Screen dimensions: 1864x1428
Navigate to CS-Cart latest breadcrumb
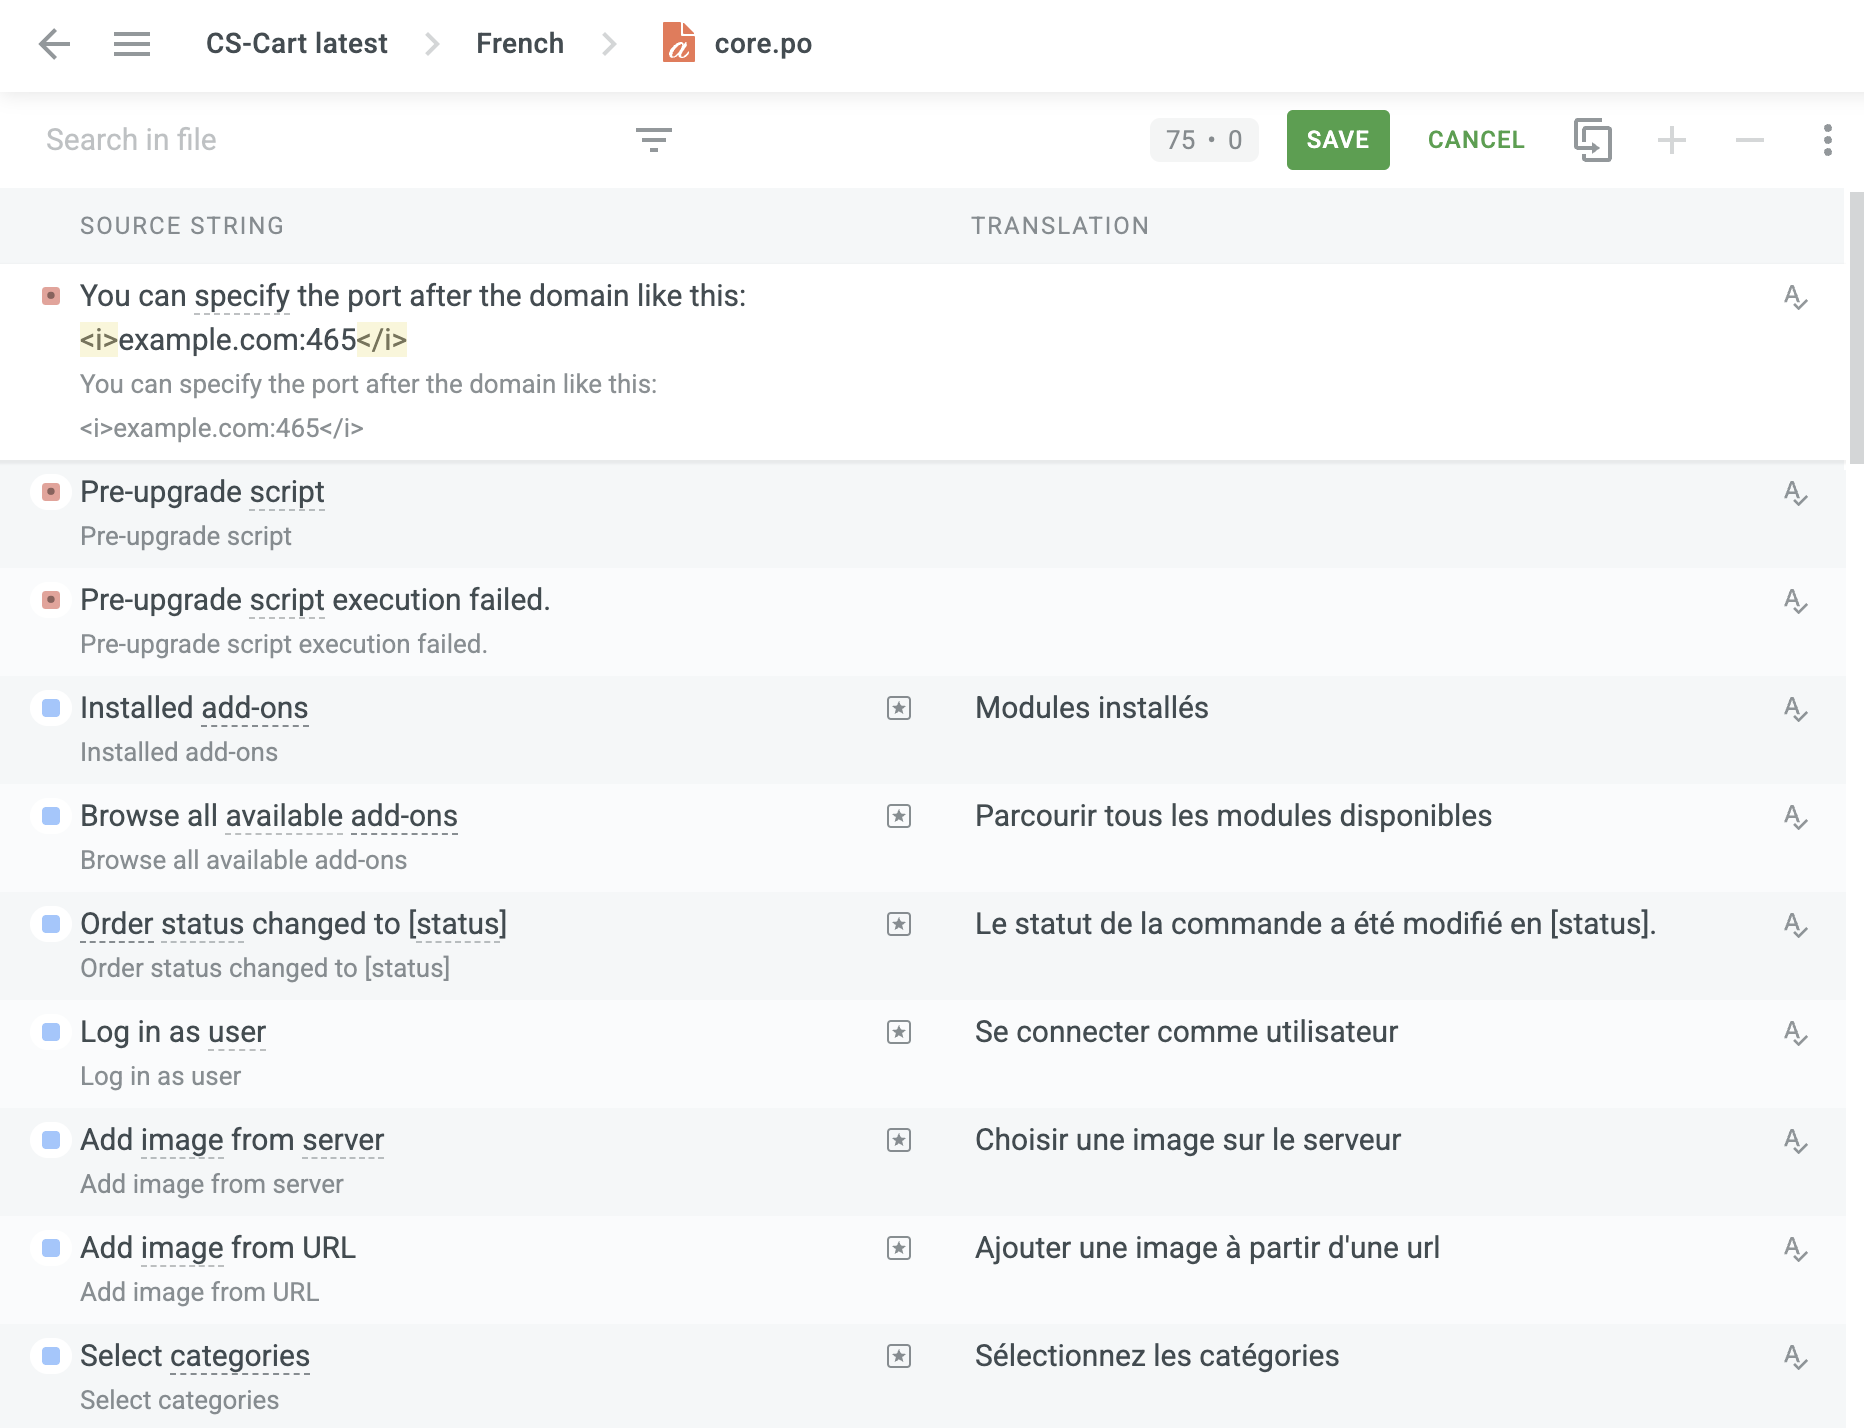(296, 44)
